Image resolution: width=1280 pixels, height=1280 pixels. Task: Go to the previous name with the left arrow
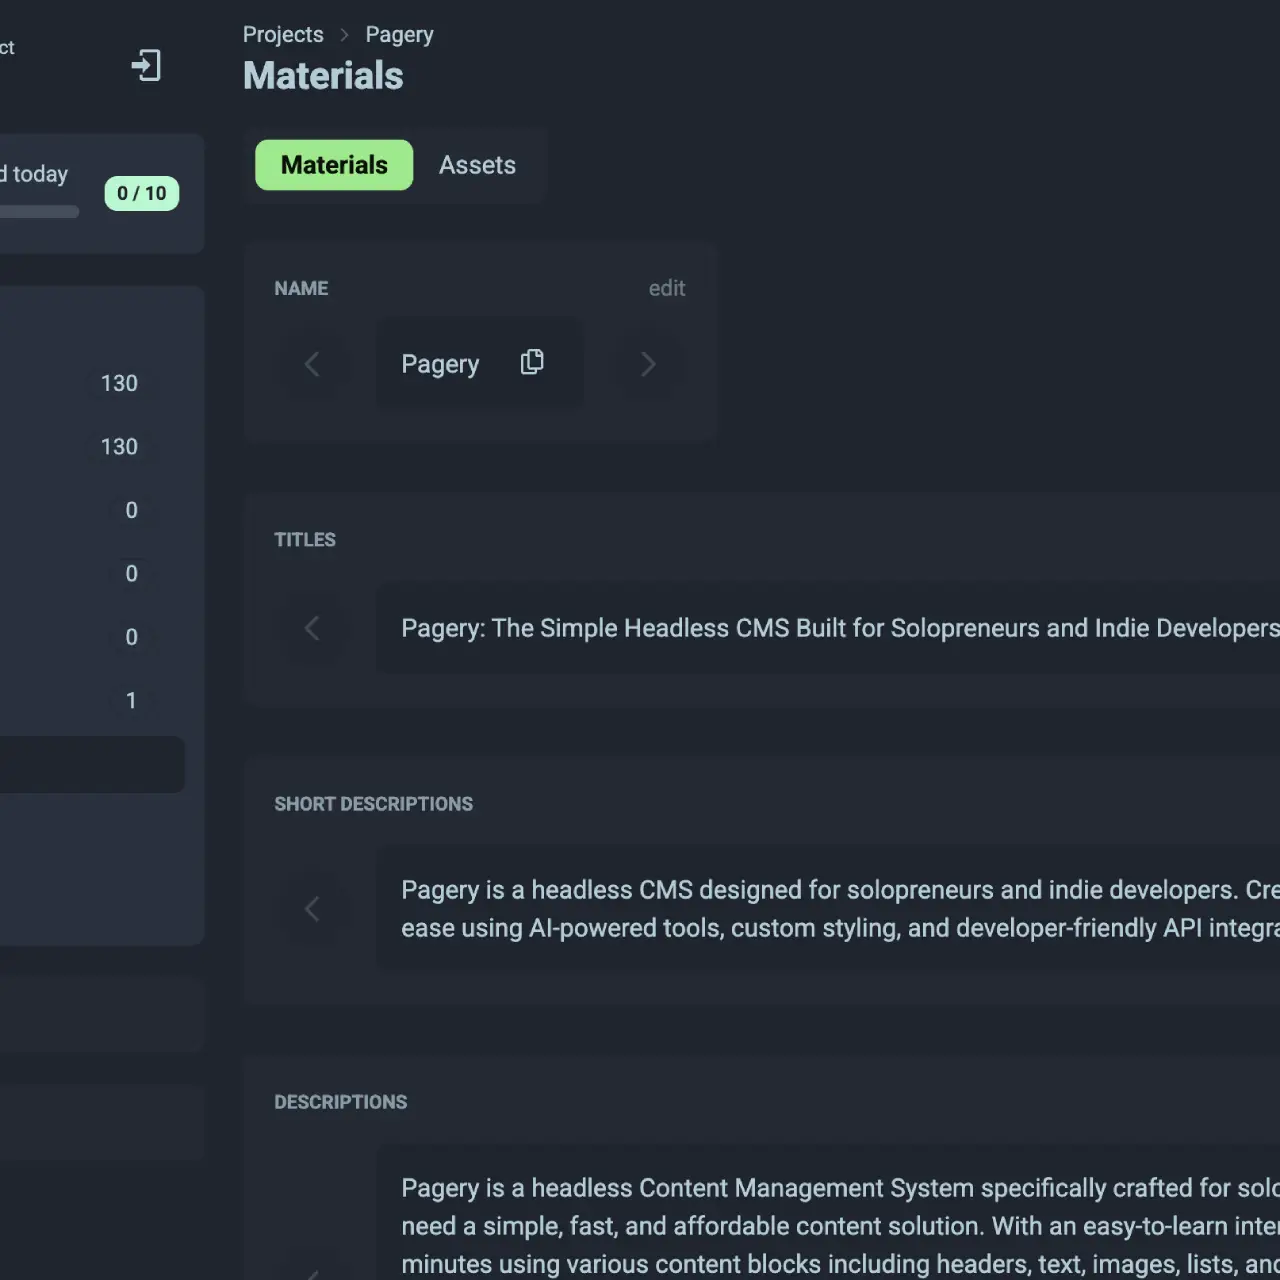tap(312, 364)
